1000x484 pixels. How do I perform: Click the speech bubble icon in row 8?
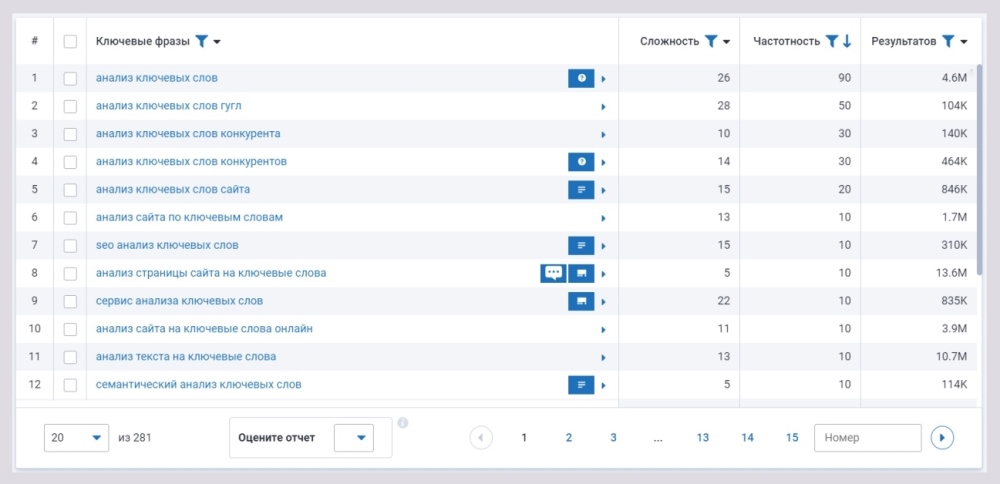(553, 273)
